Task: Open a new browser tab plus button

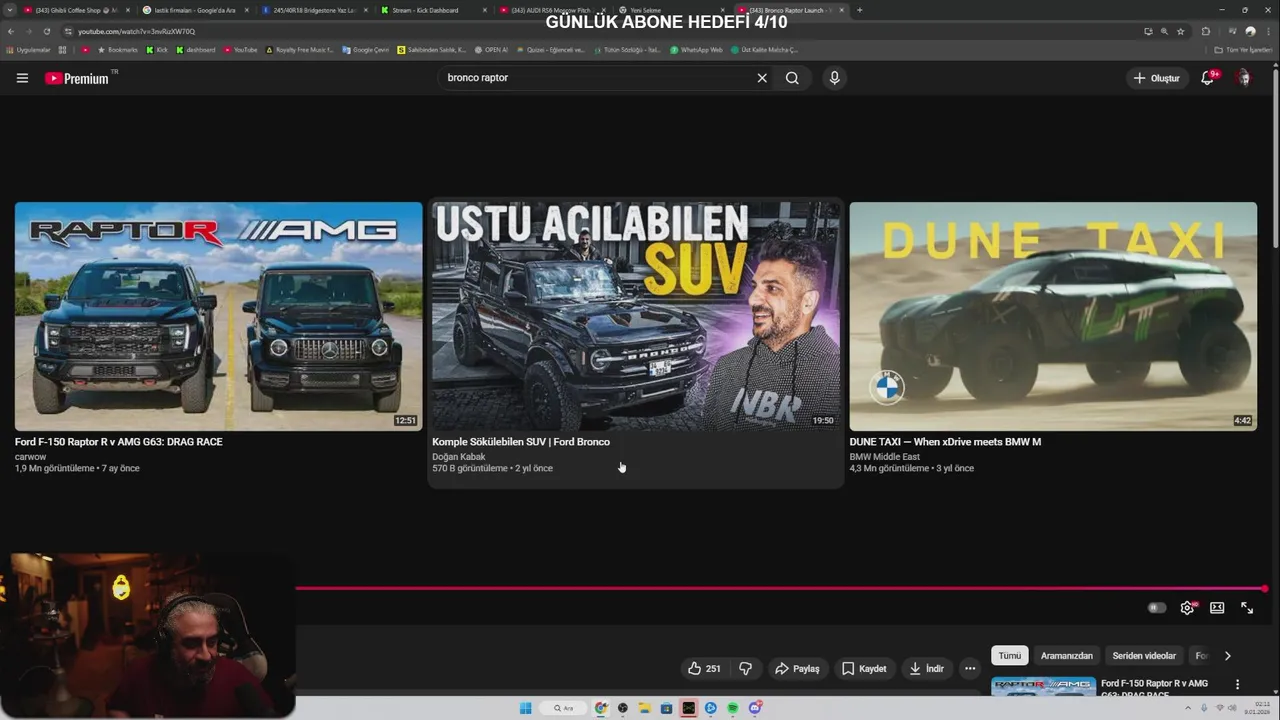Action: [x=859, y=10]
